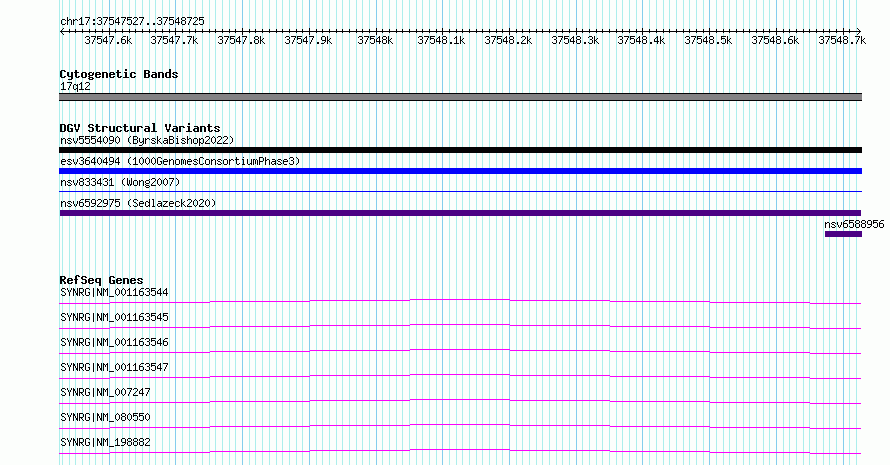Click the thin blue nsv833431 variant line
The width and height of the screenshot is (890, 465).
pyautogui.click(x=460, y=191)
